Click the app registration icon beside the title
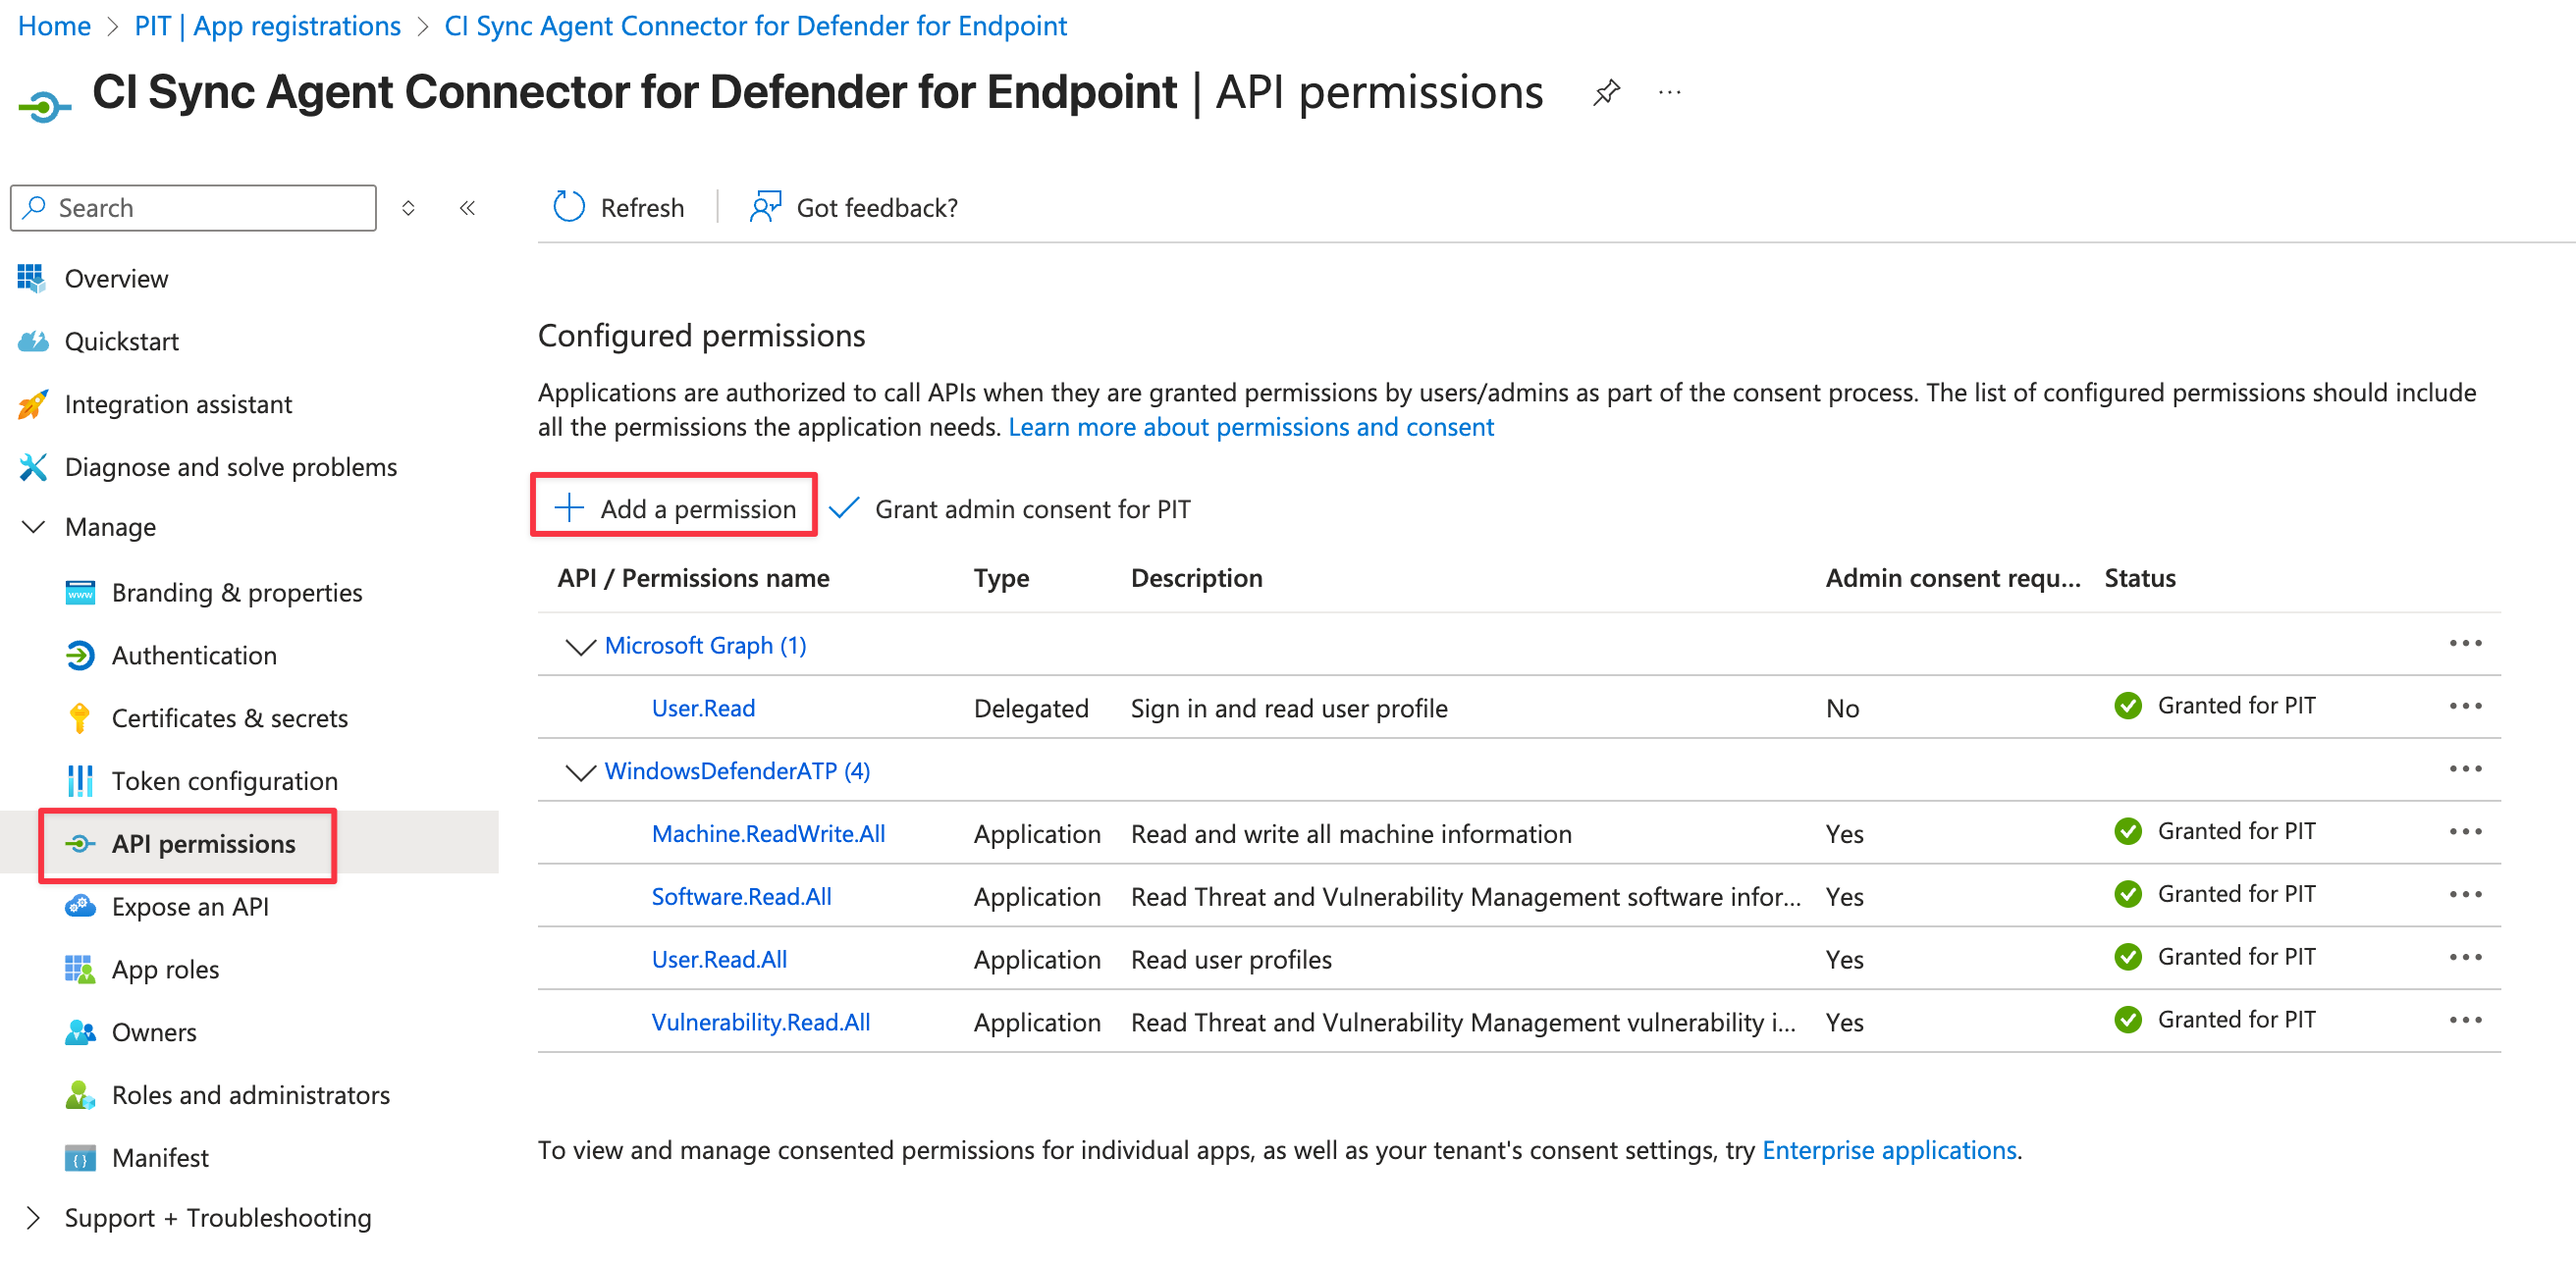The width and height of the screenshot is (2576, 1264). [x=44, y=105]
